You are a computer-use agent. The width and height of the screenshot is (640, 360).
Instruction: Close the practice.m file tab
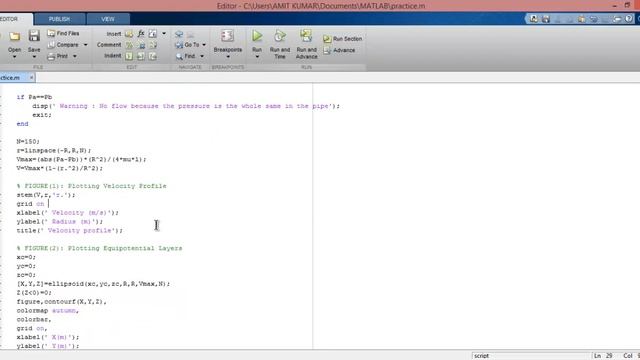pos(31,78)
